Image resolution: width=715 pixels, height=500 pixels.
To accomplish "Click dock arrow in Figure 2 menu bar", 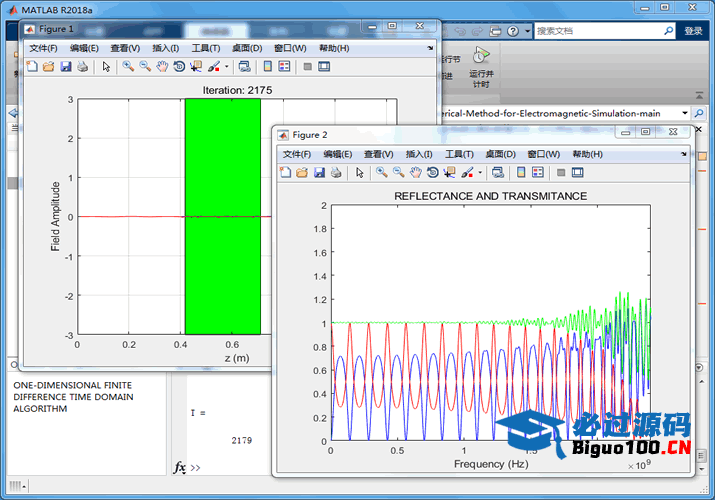I will click(684, 154).
